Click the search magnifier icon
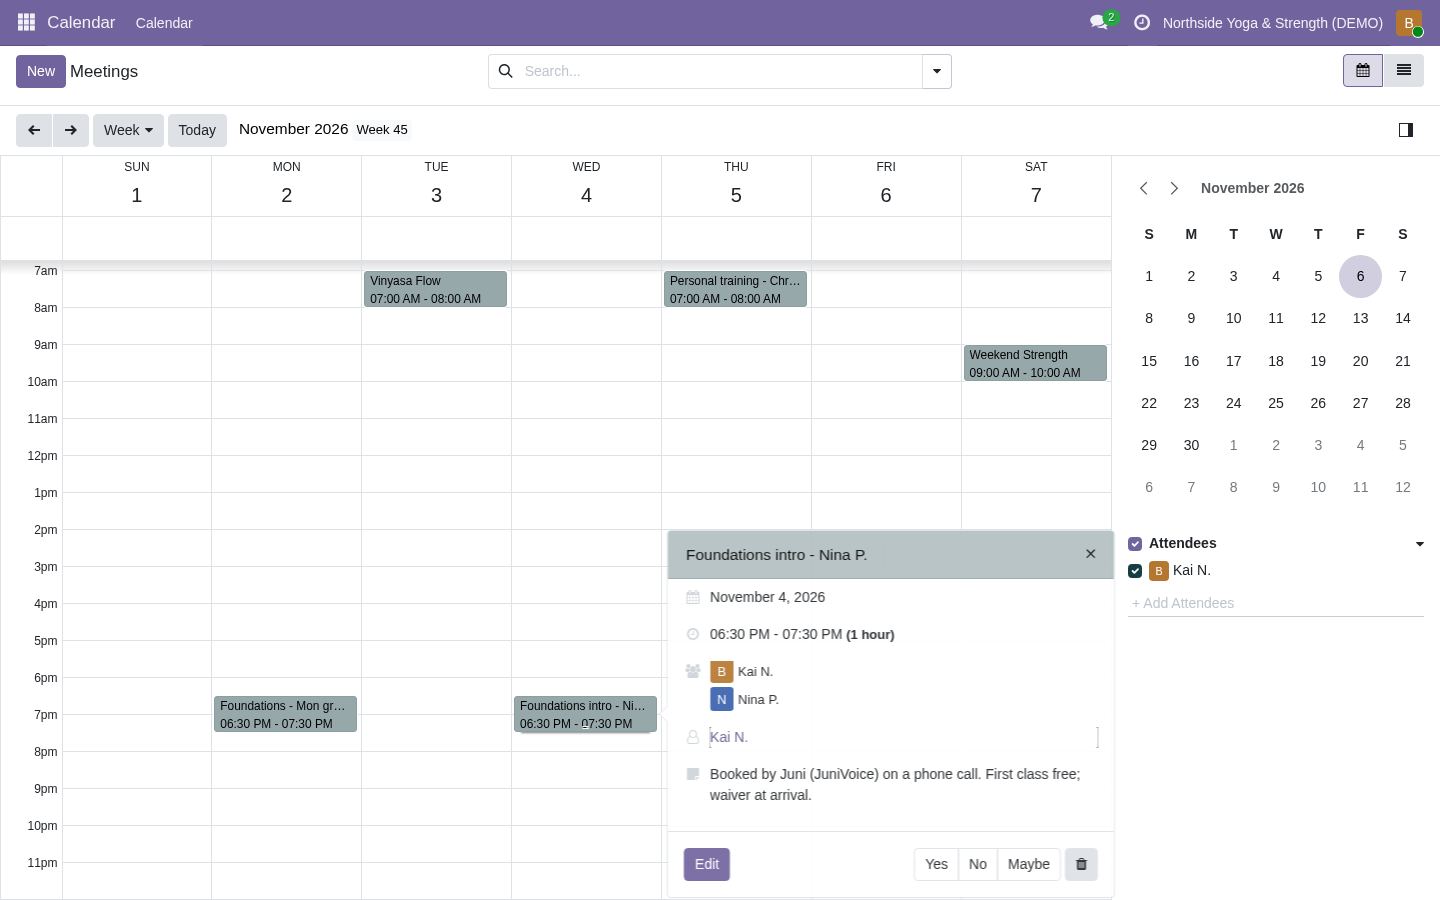Image resolution: width=1440 pixels, height=900 pixels. [505, 71]
